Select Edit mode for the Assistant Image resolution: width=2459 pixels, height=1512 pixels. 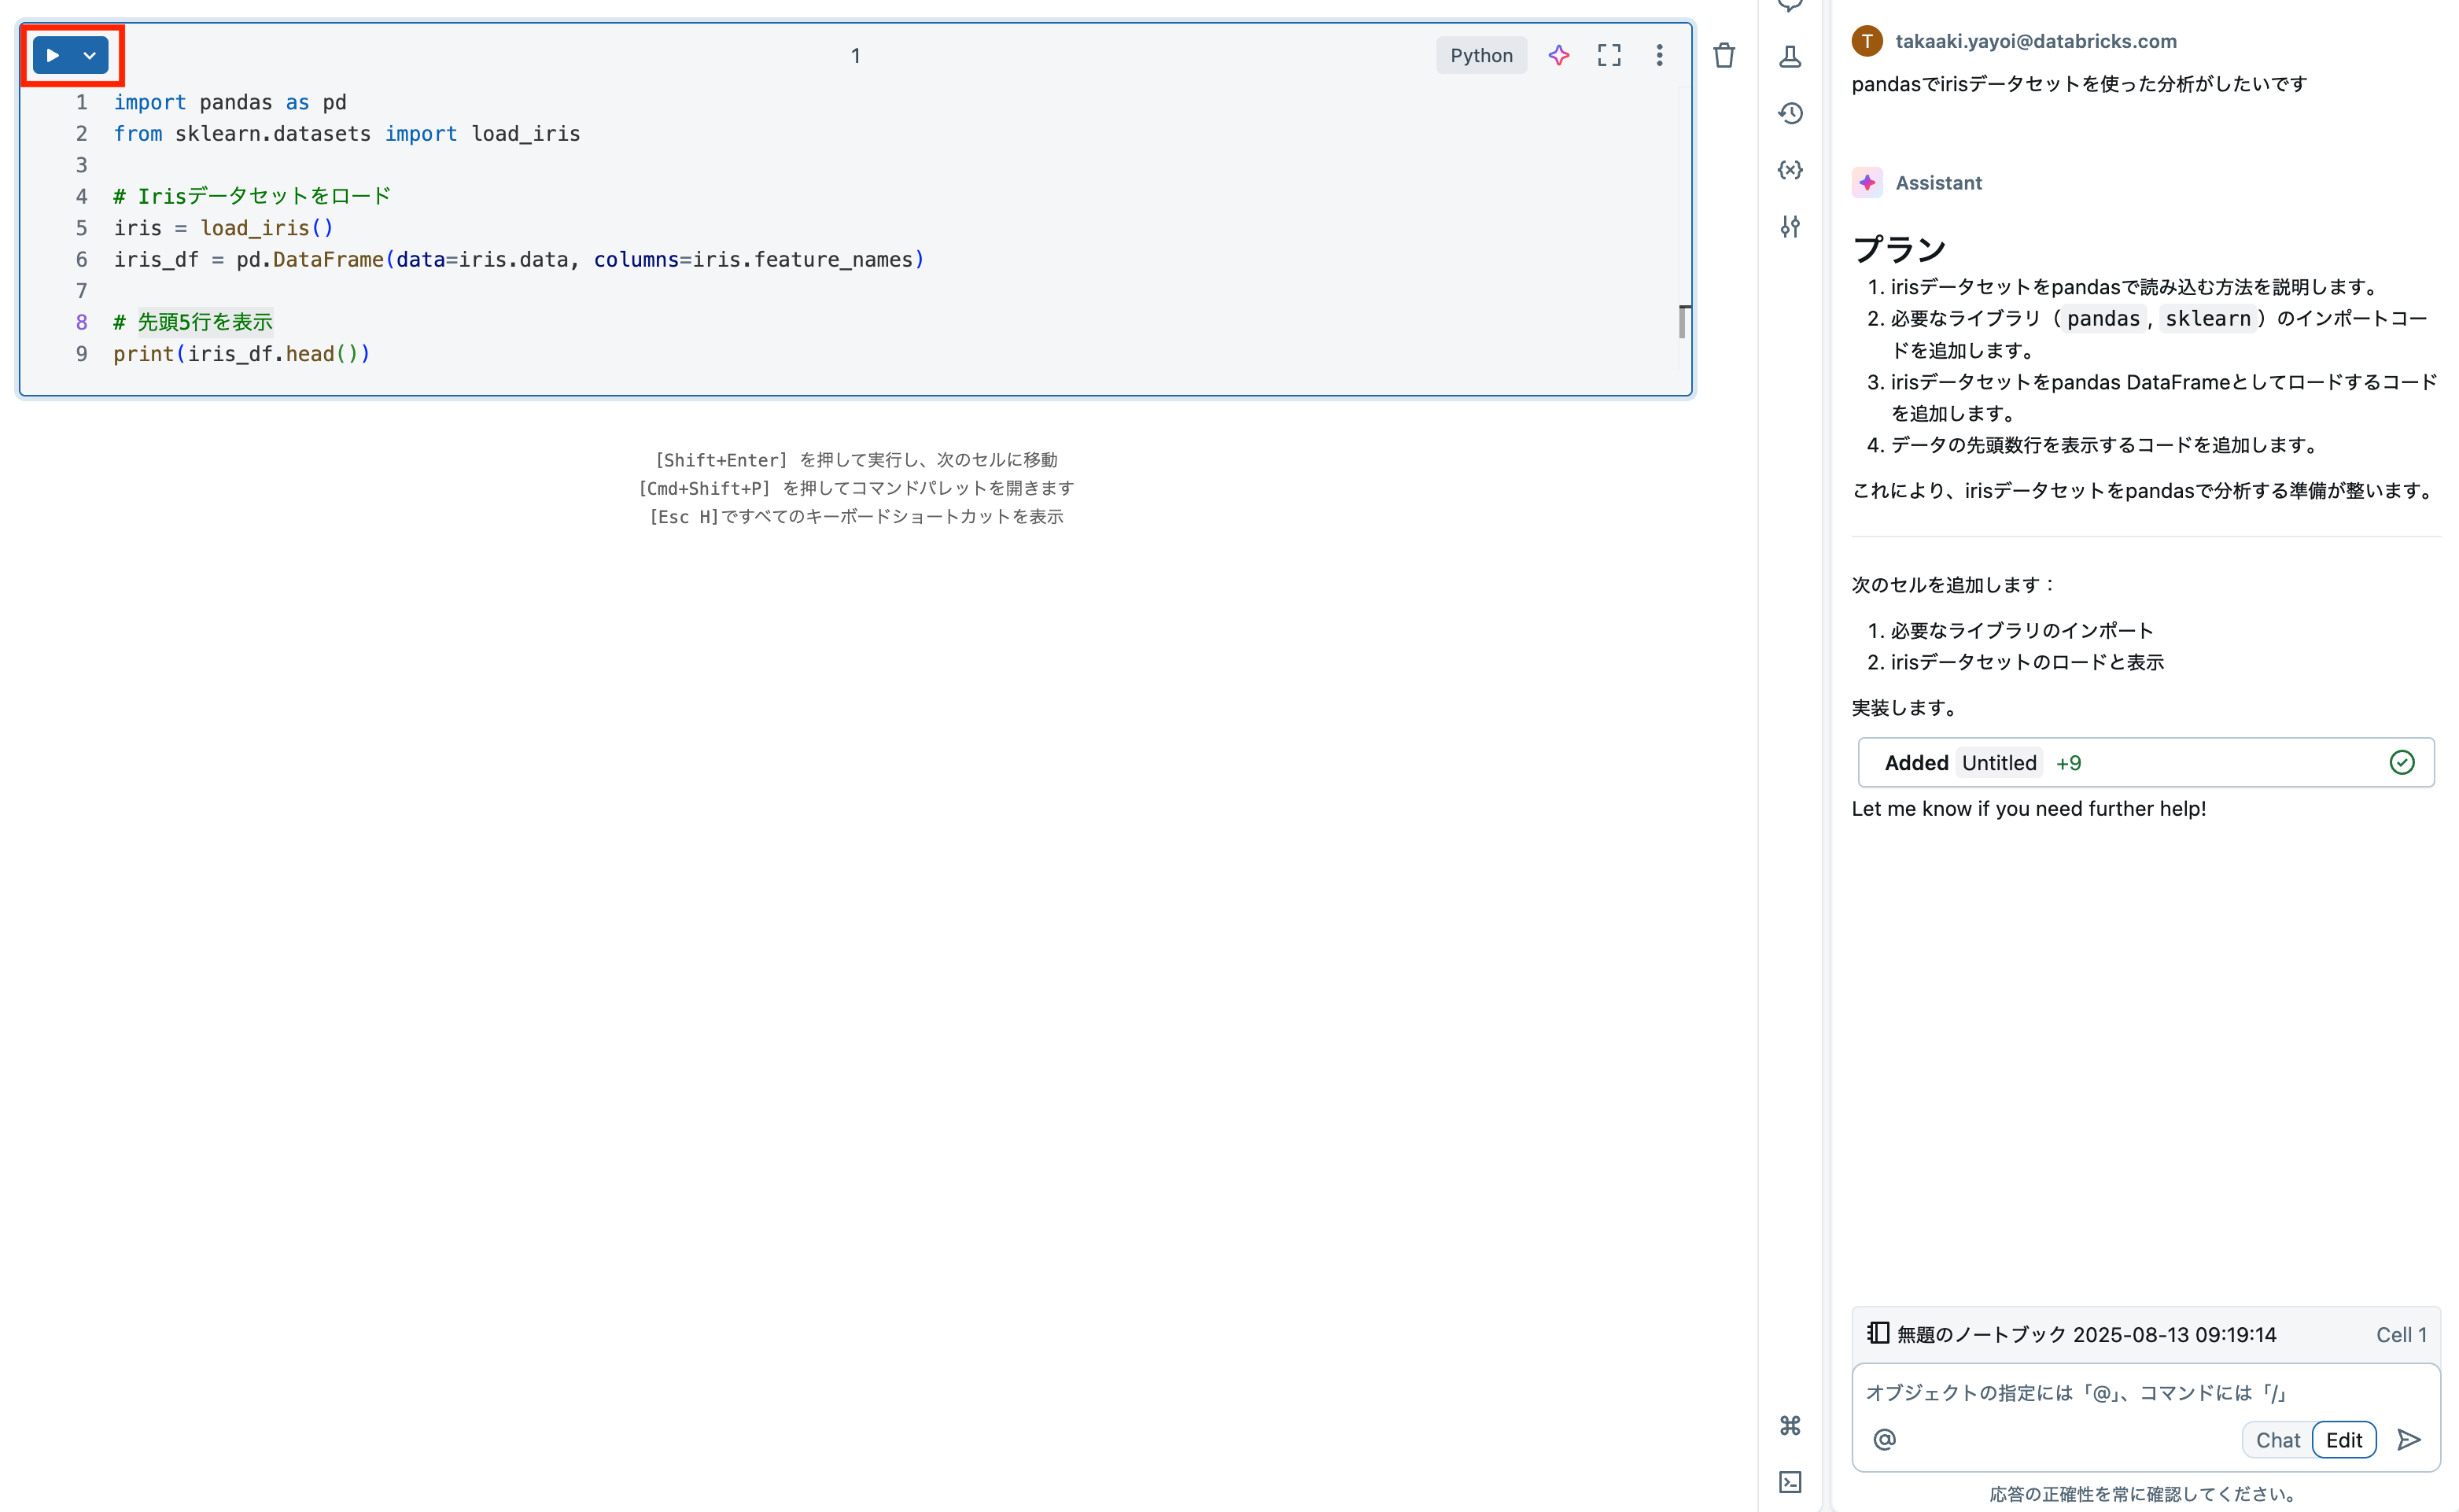coord(2344,1439)
